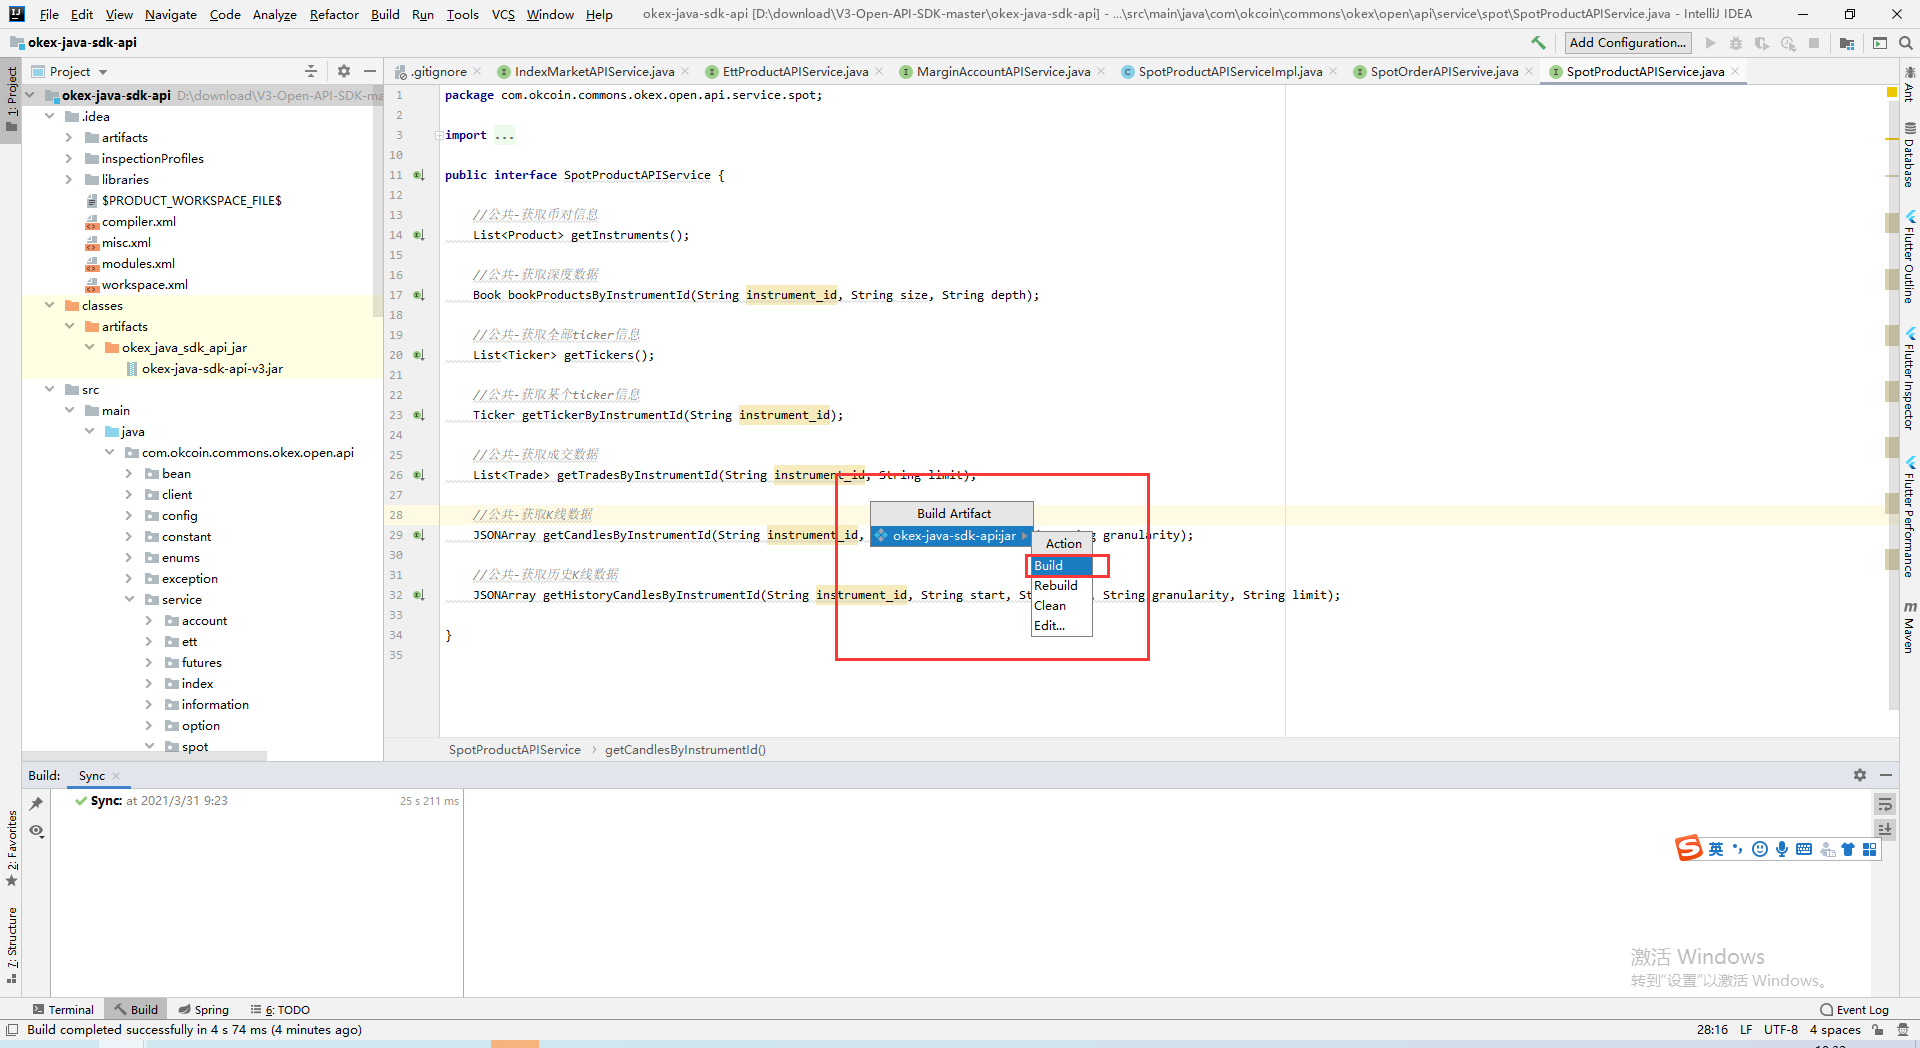
Task: Click the Sogou input language toggle 英
Action: coord(1716,849)
